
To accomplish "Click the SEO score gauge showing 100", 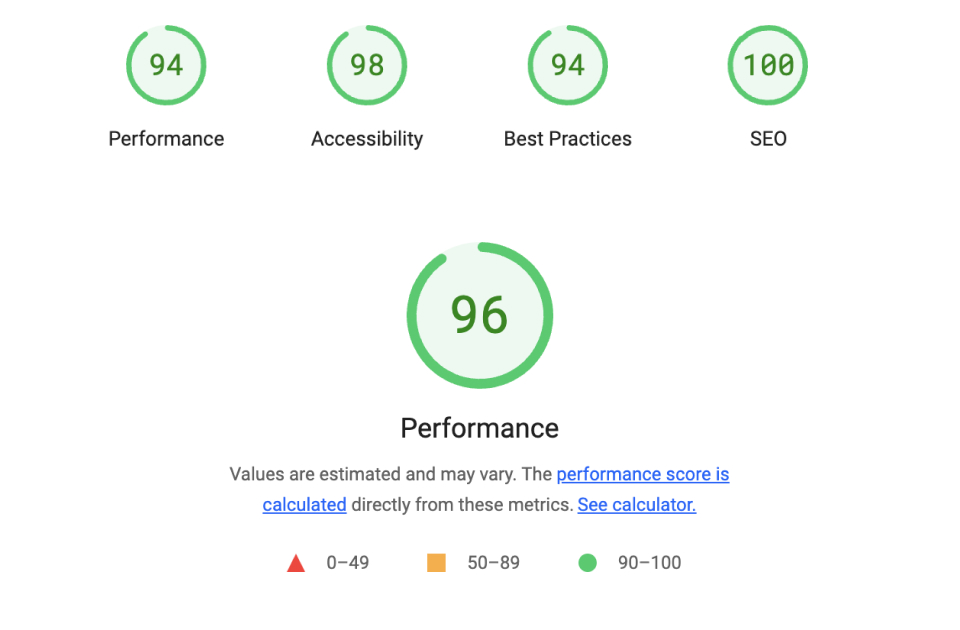I will click(x=767, y=65).
